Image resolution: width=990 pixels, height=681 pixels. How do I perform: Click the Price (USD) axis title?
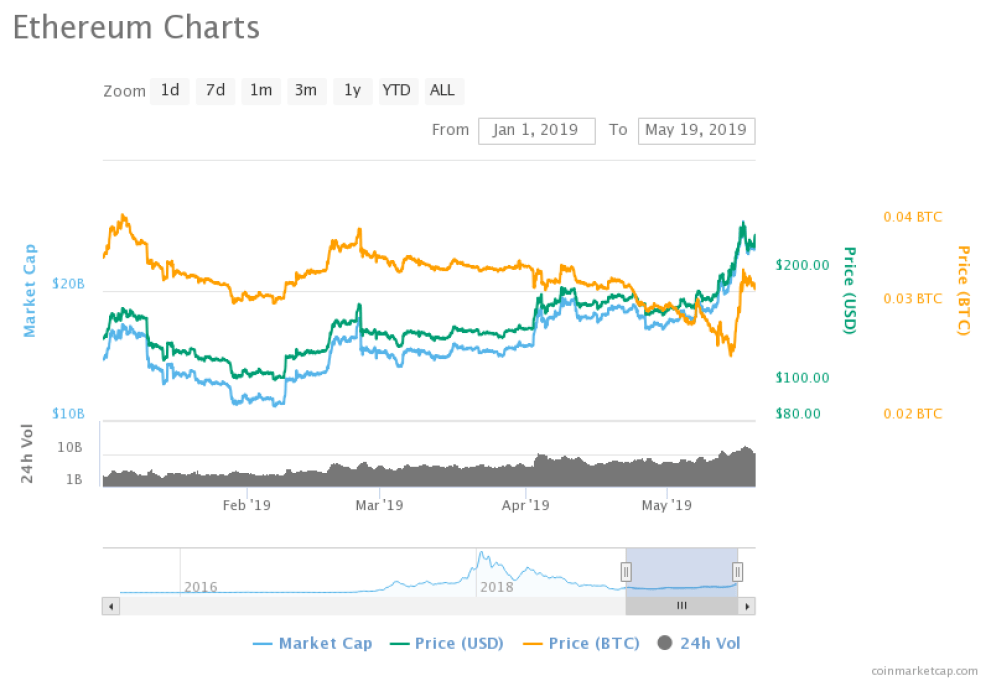[x=850, y=290]
